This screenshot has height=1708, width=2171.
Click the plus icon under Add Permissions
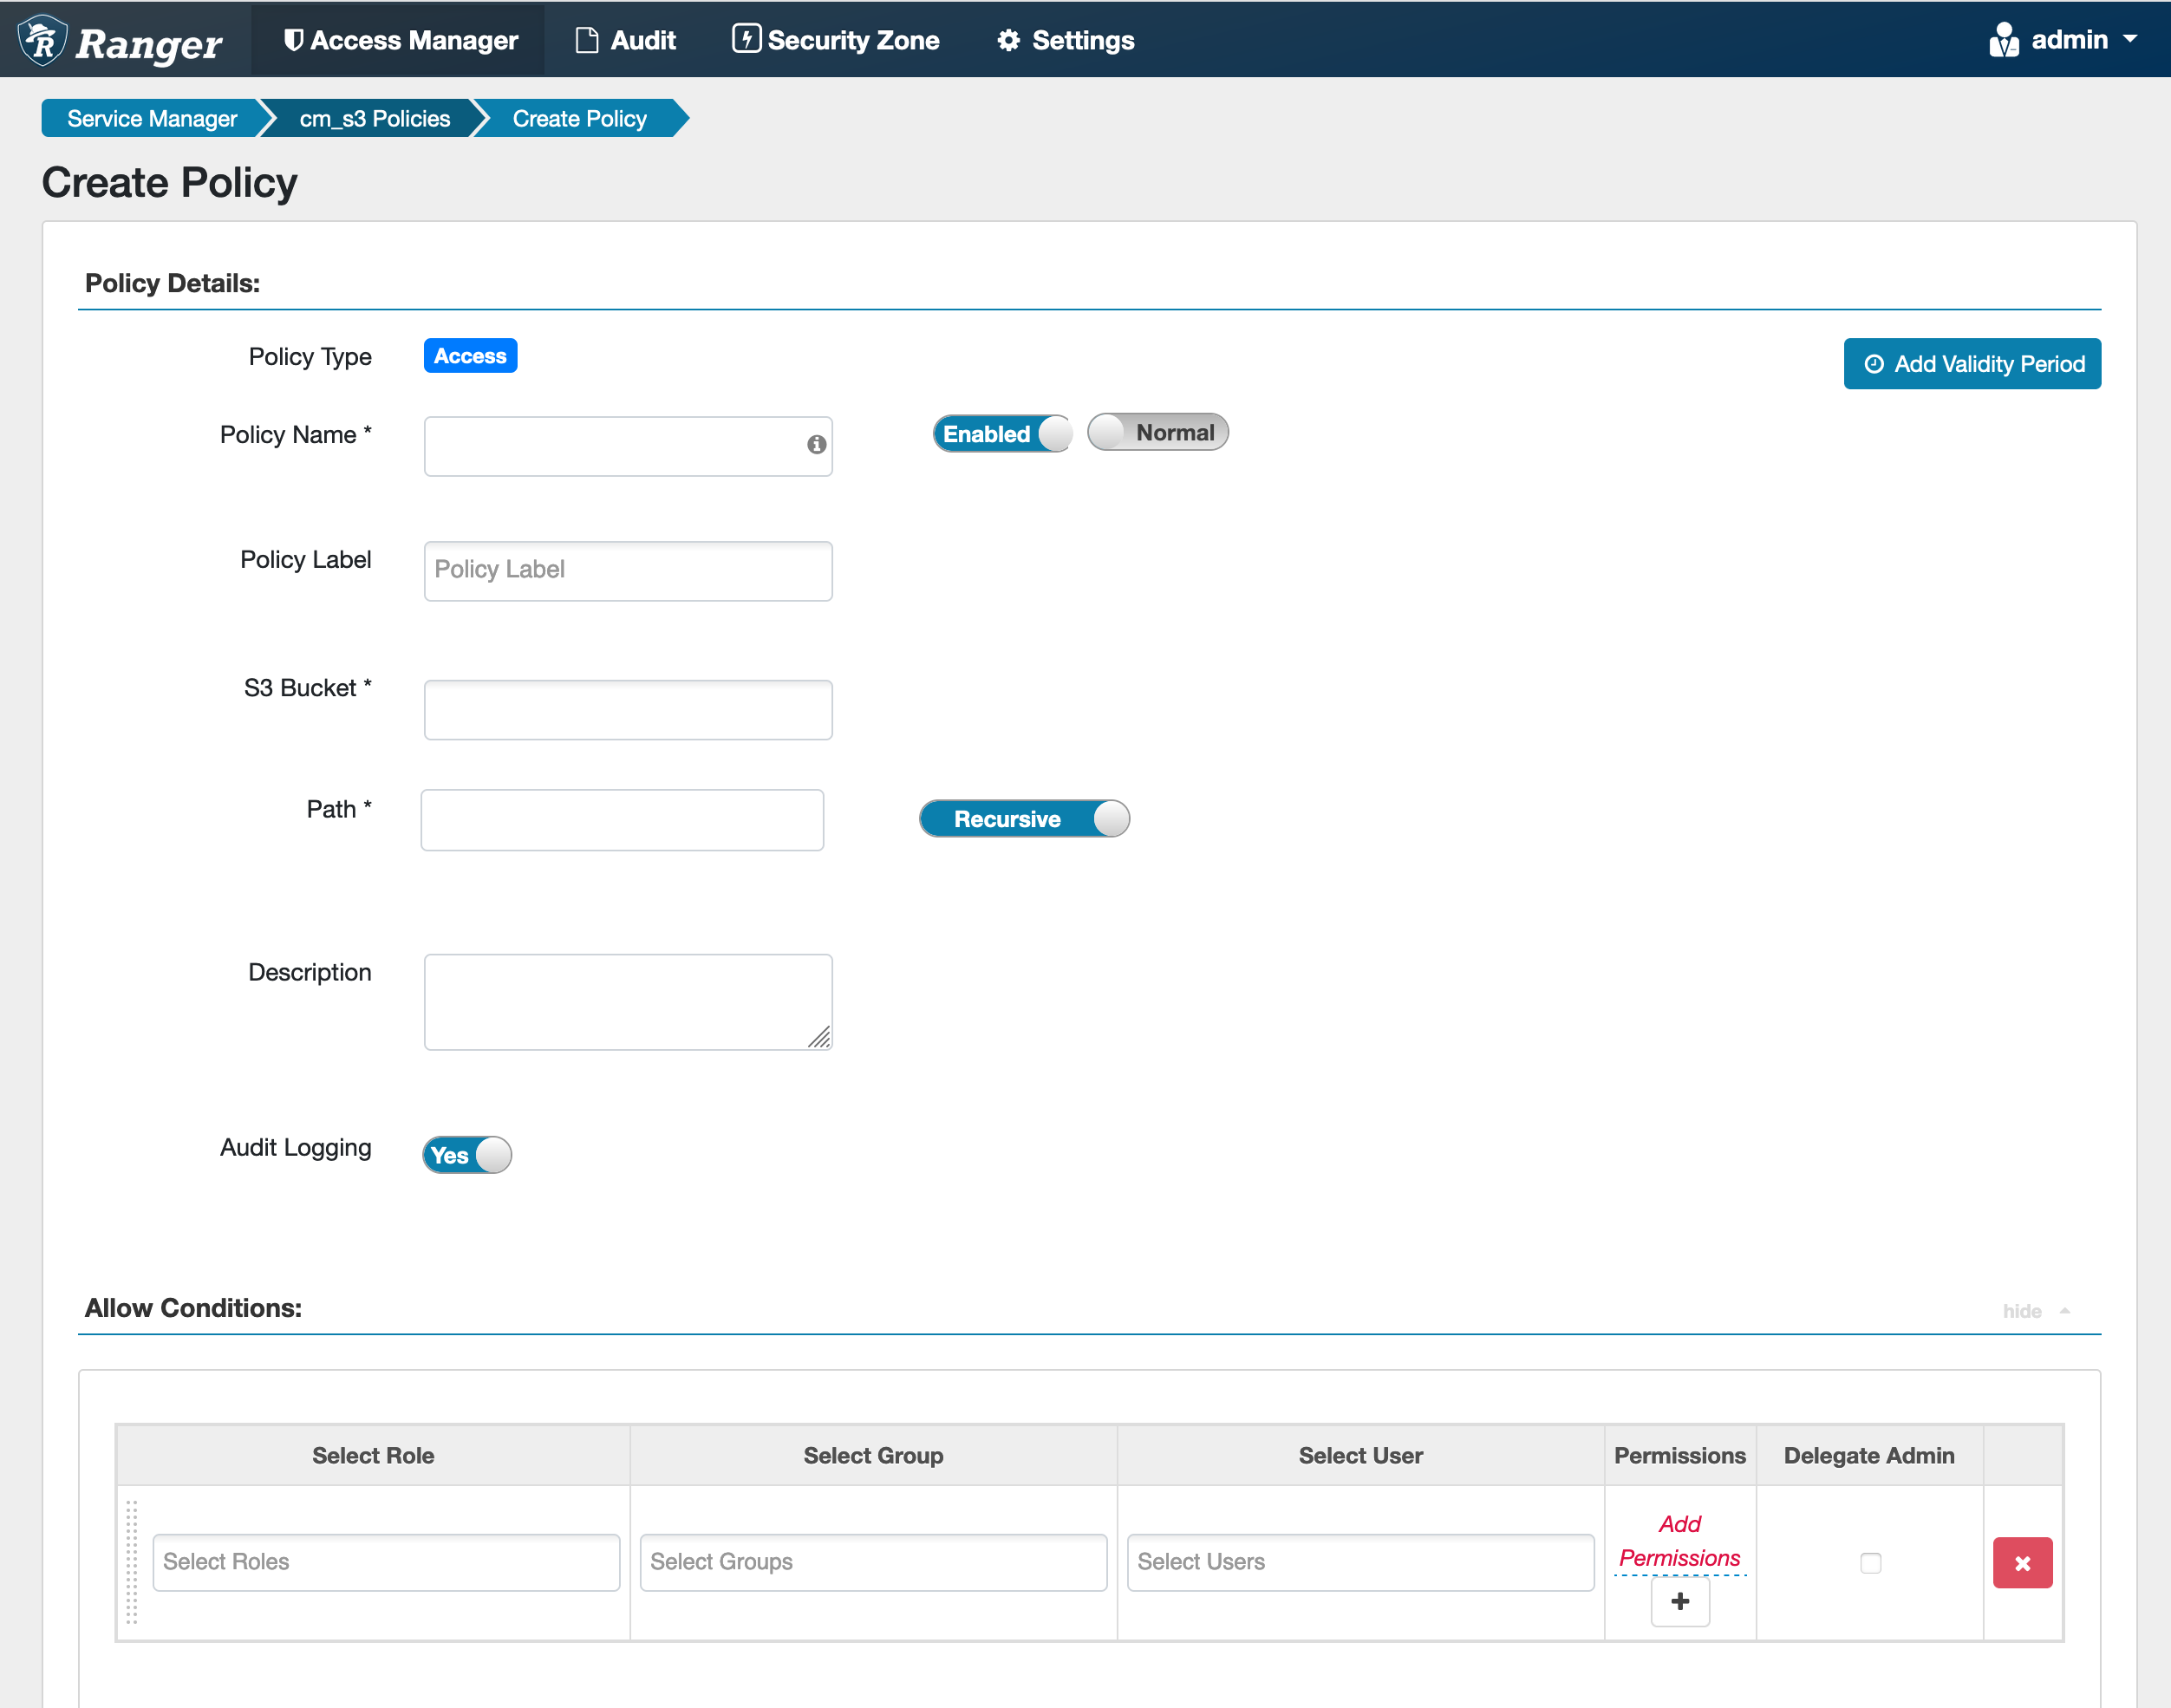[x=1679, y=1601]
